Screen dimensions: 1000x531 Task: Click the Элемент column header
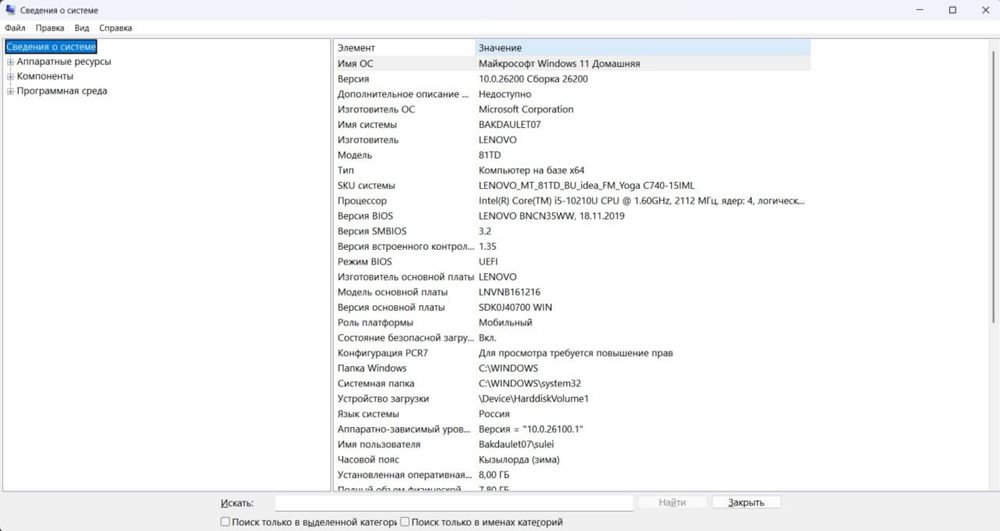pyautogui.click(x=404, y=48)
